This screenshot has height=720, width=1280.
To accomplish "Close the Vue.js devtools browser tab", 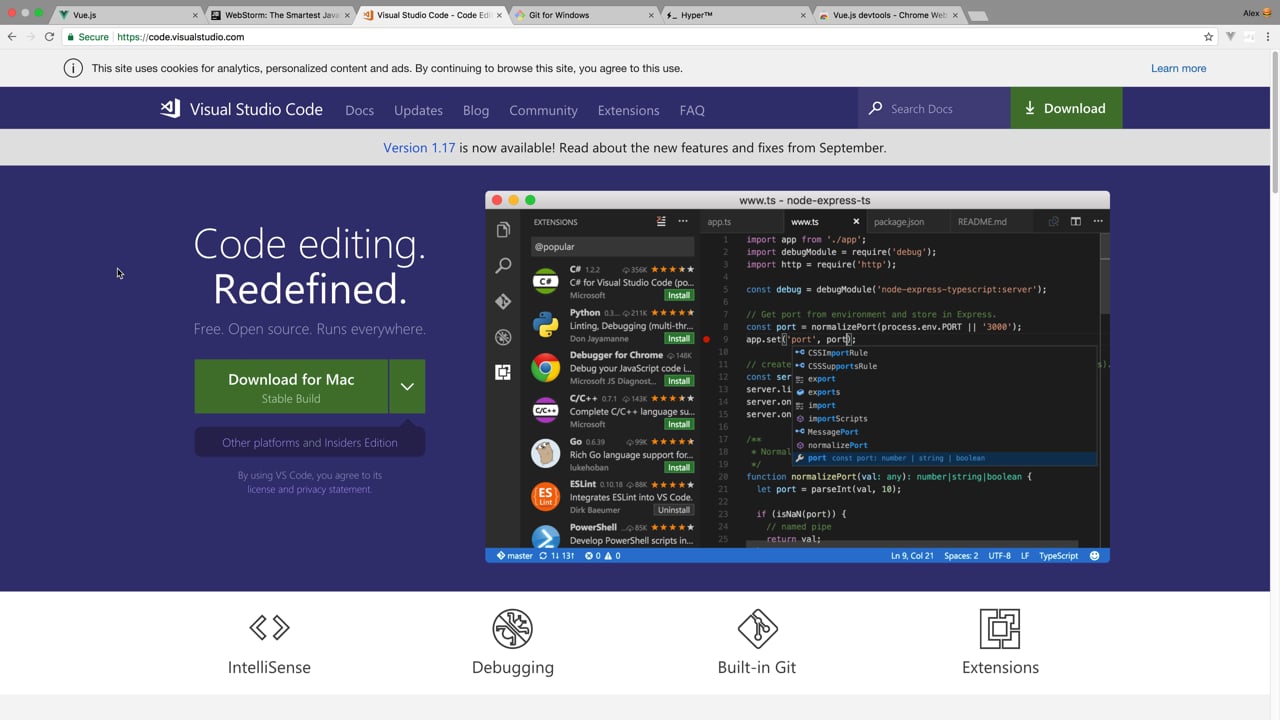I will 954,15.
